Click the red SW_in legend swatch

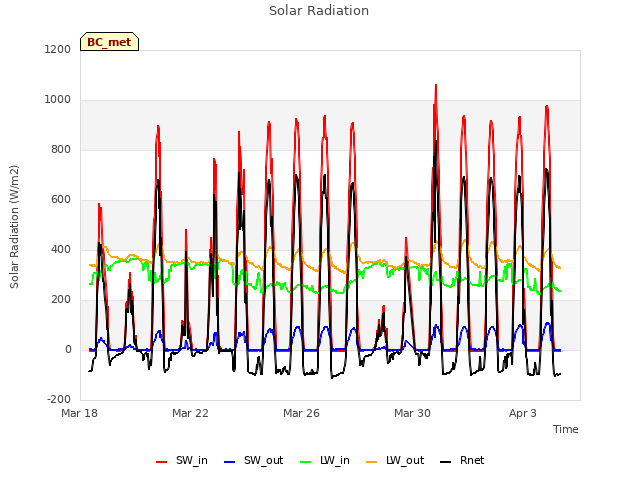pos(162,462)
